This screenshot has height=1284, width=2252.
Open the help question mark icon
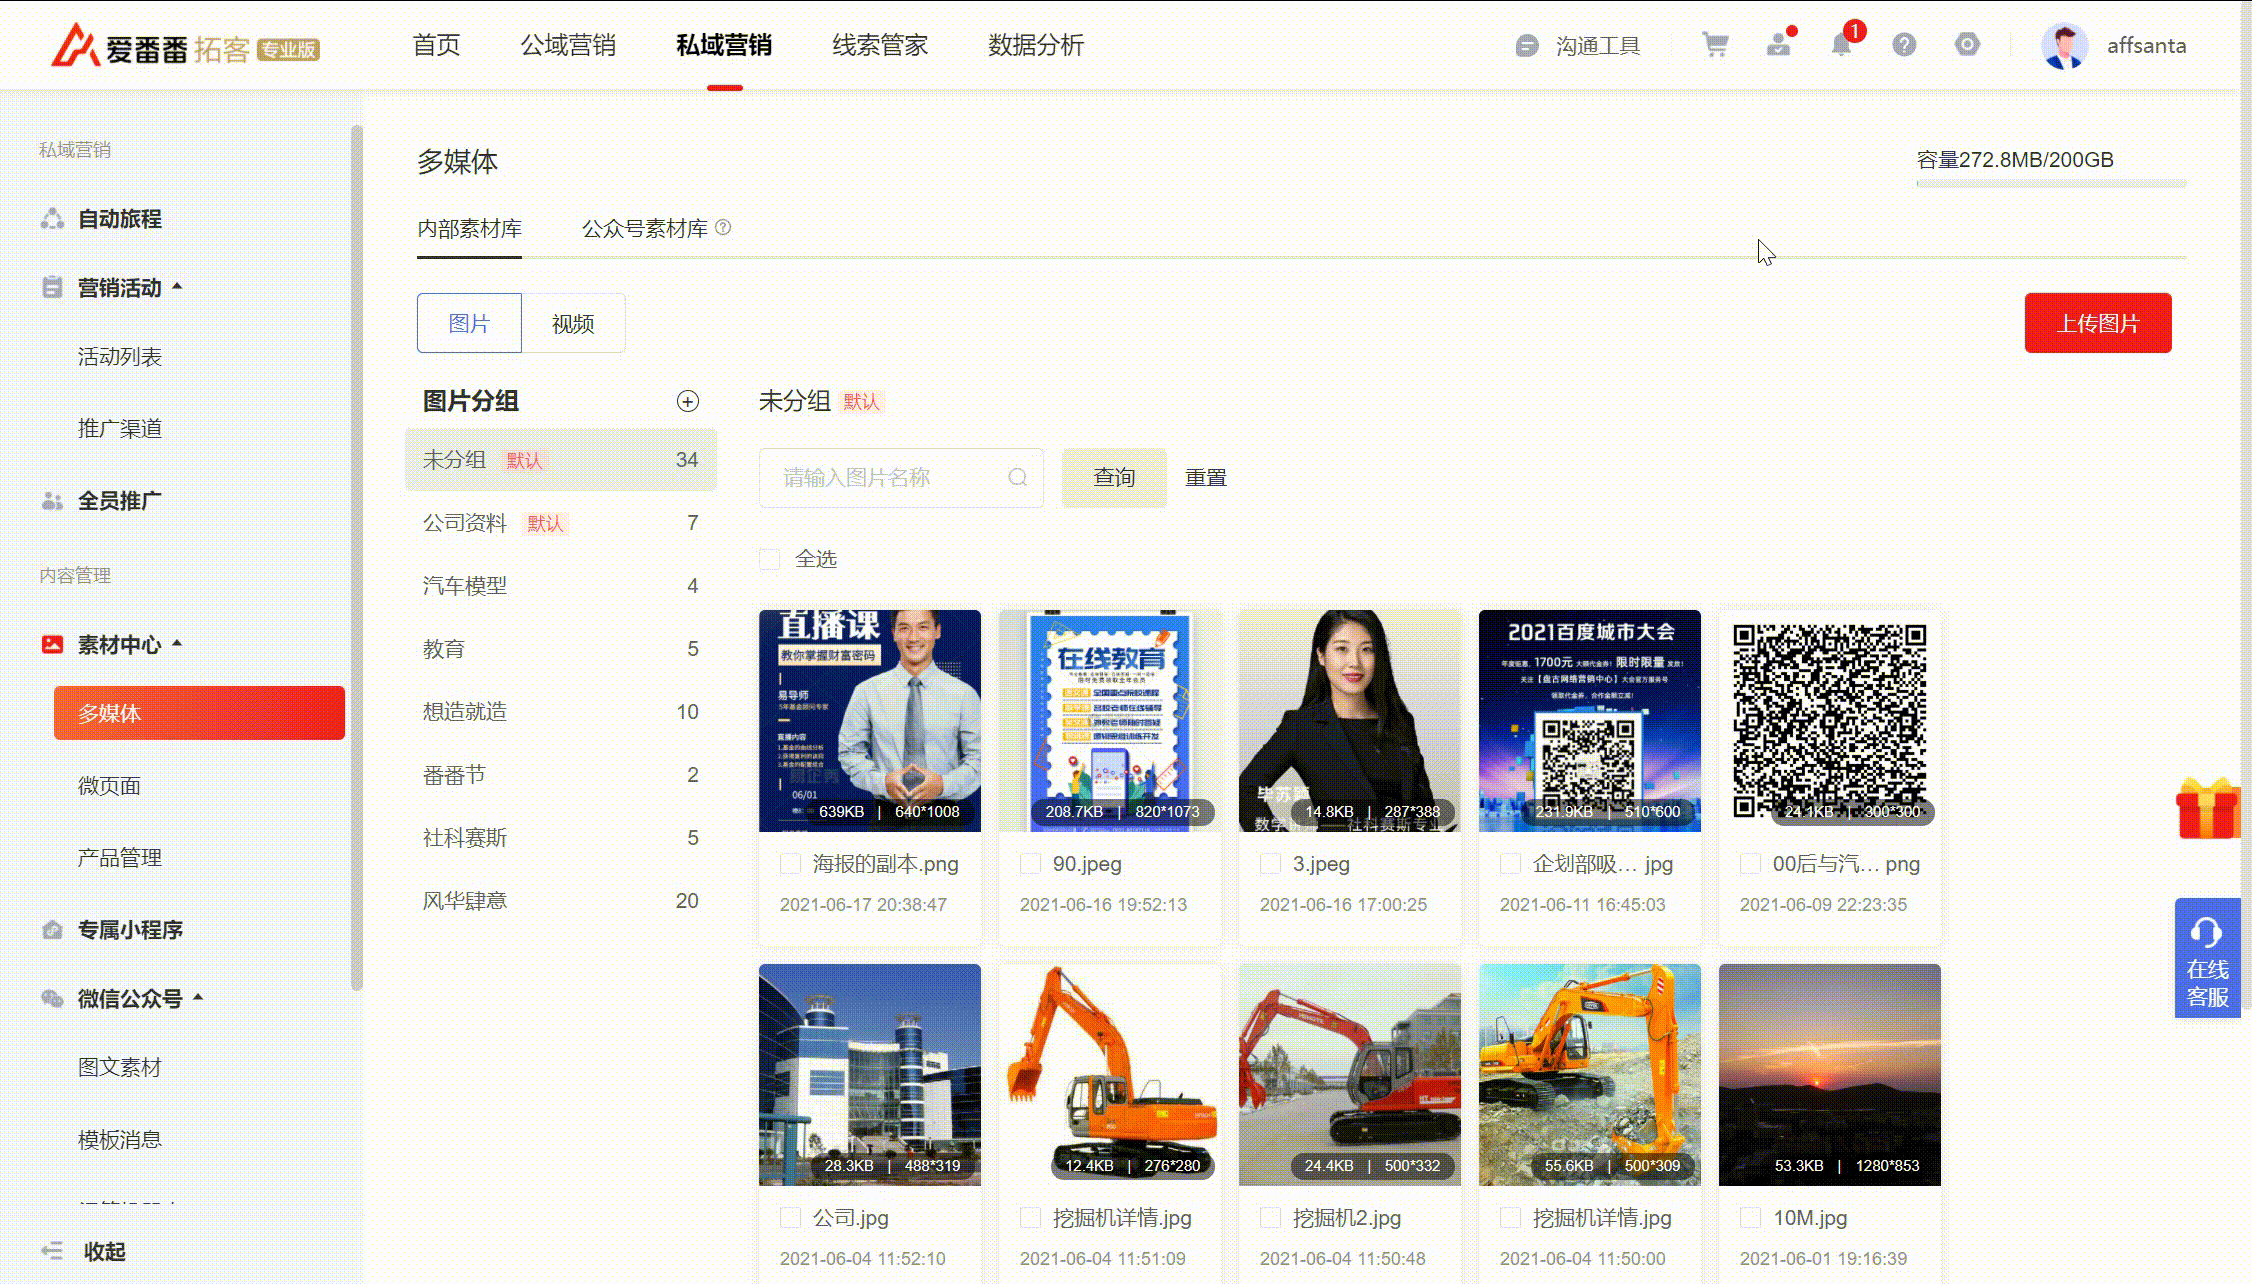(x=1904, y=45)
